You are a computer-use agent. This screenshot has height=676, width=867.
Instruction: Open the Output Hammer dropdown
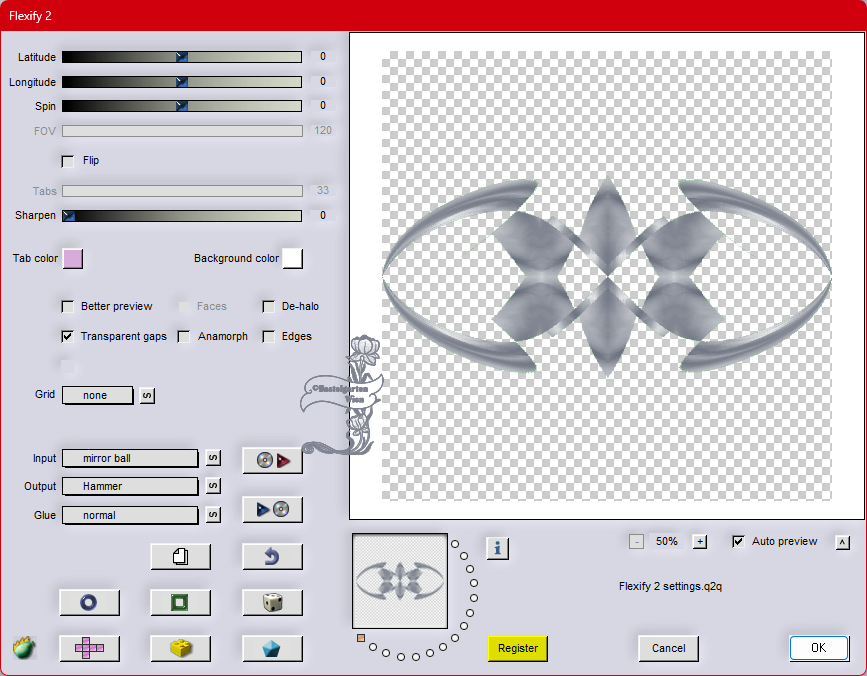pyautogui.click(x=130, y=486)
